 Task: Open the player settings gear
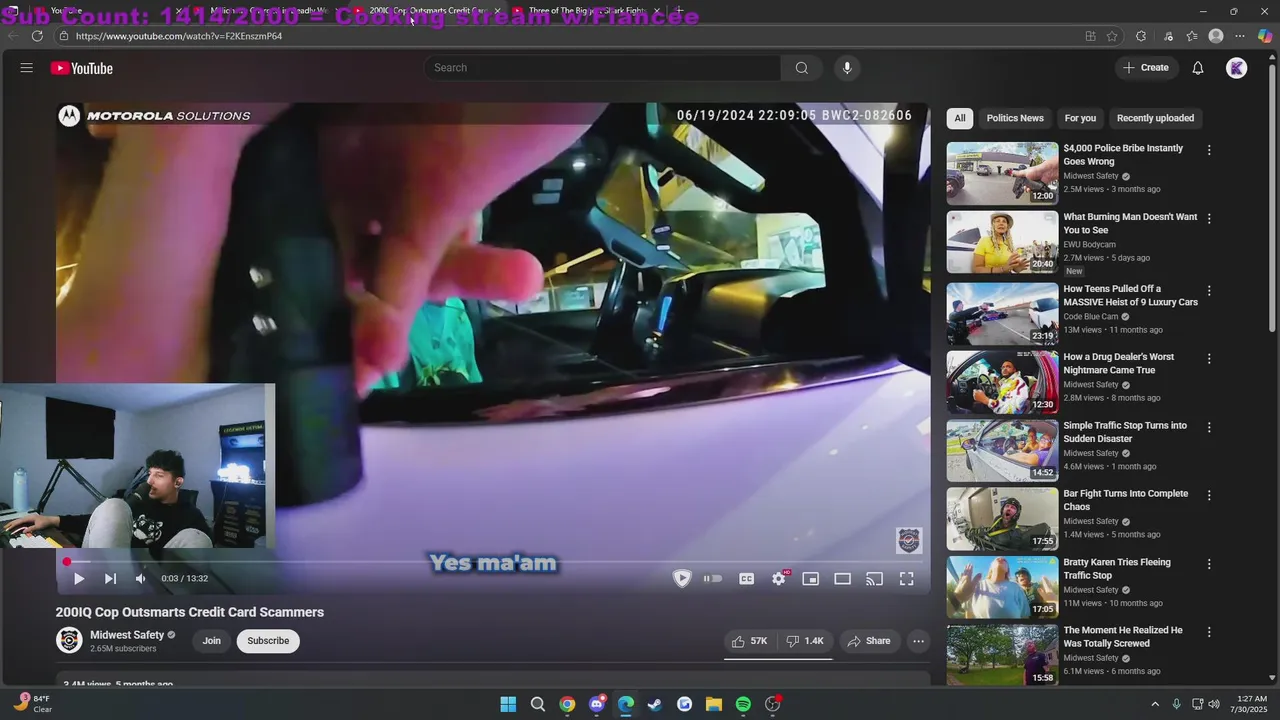(779, 579)
